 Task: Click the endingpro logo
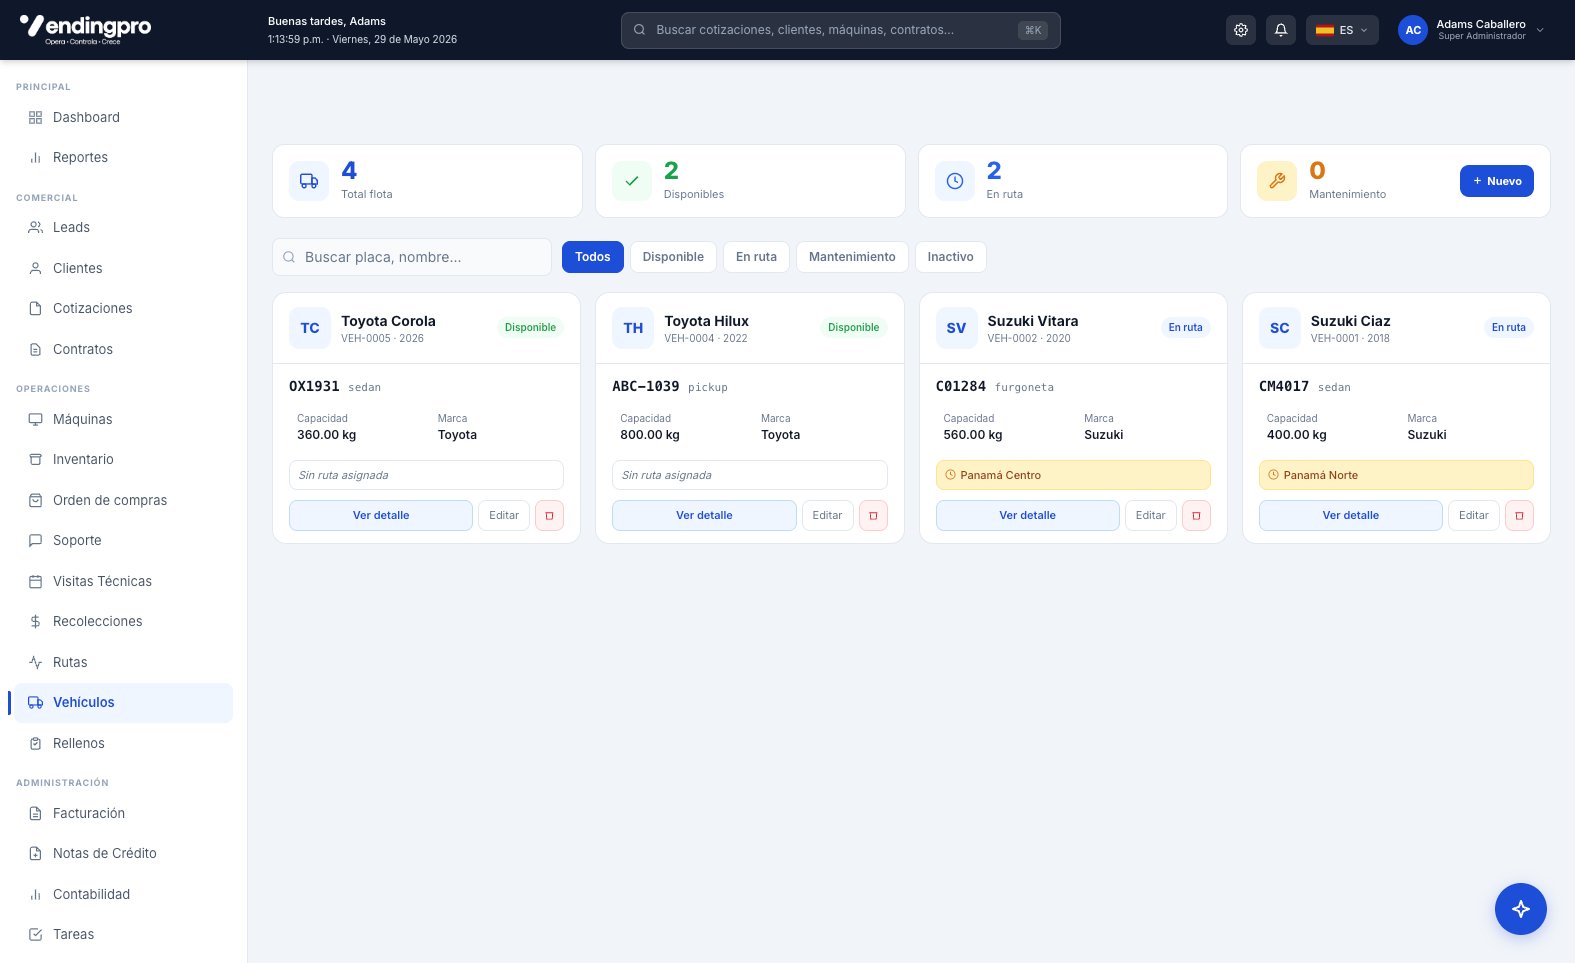tap(85, 28)
